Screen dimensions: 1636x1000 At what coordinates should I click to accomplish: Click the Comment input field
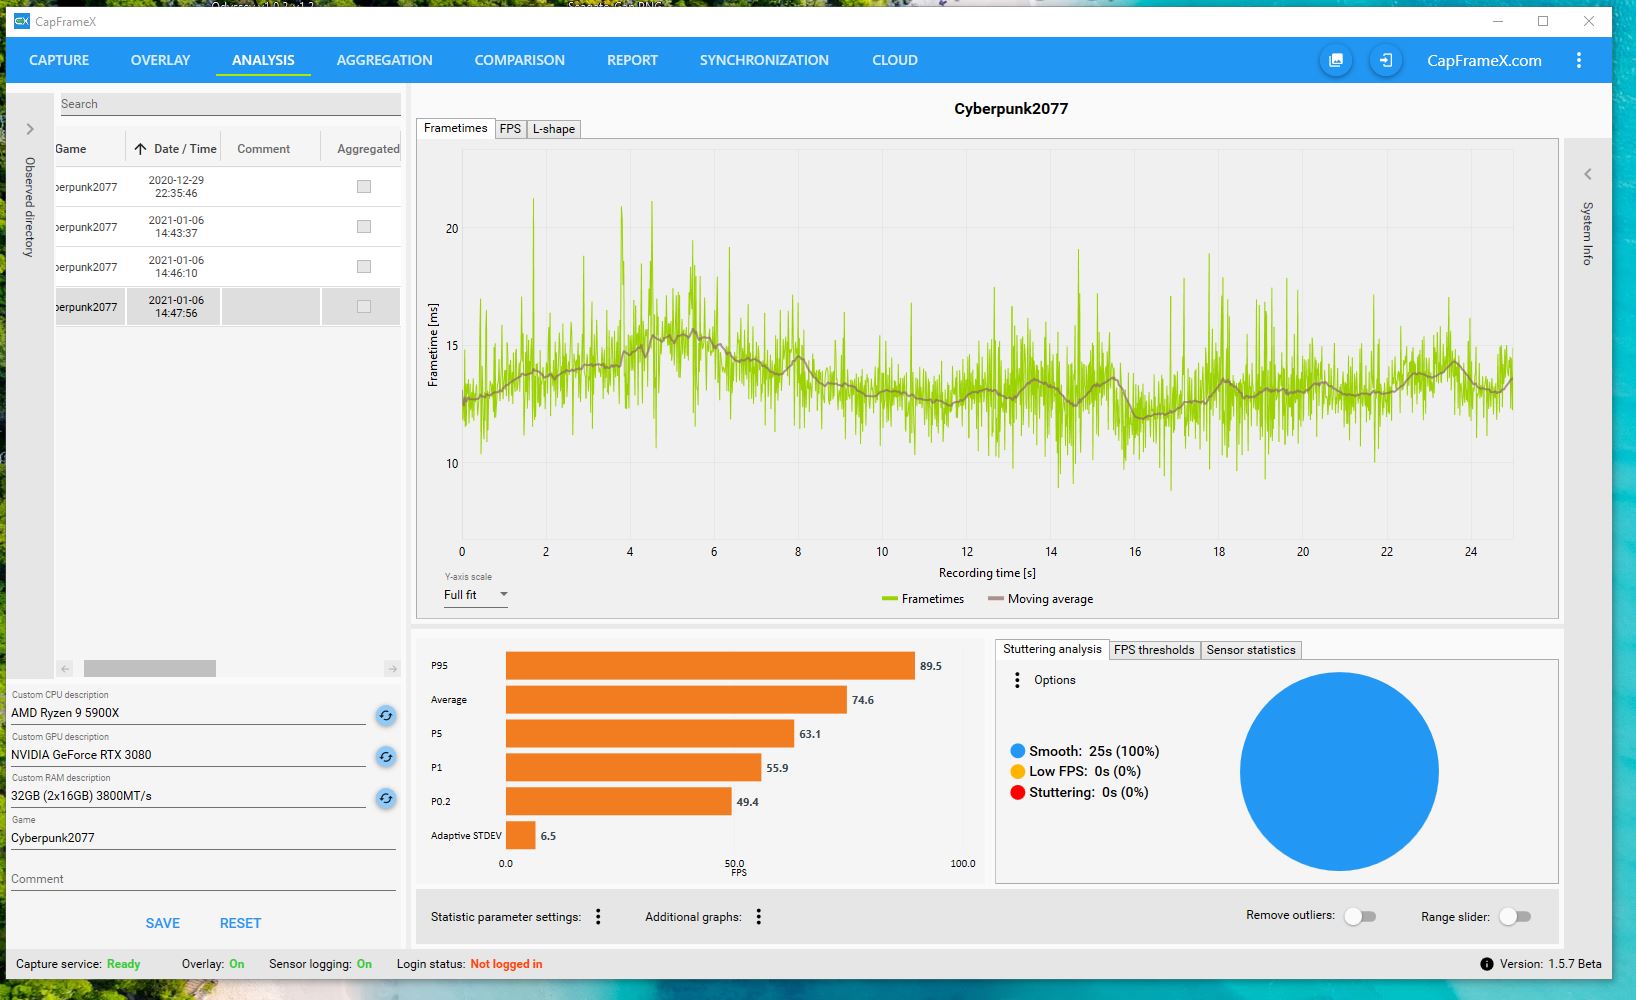tap(203, 879)
